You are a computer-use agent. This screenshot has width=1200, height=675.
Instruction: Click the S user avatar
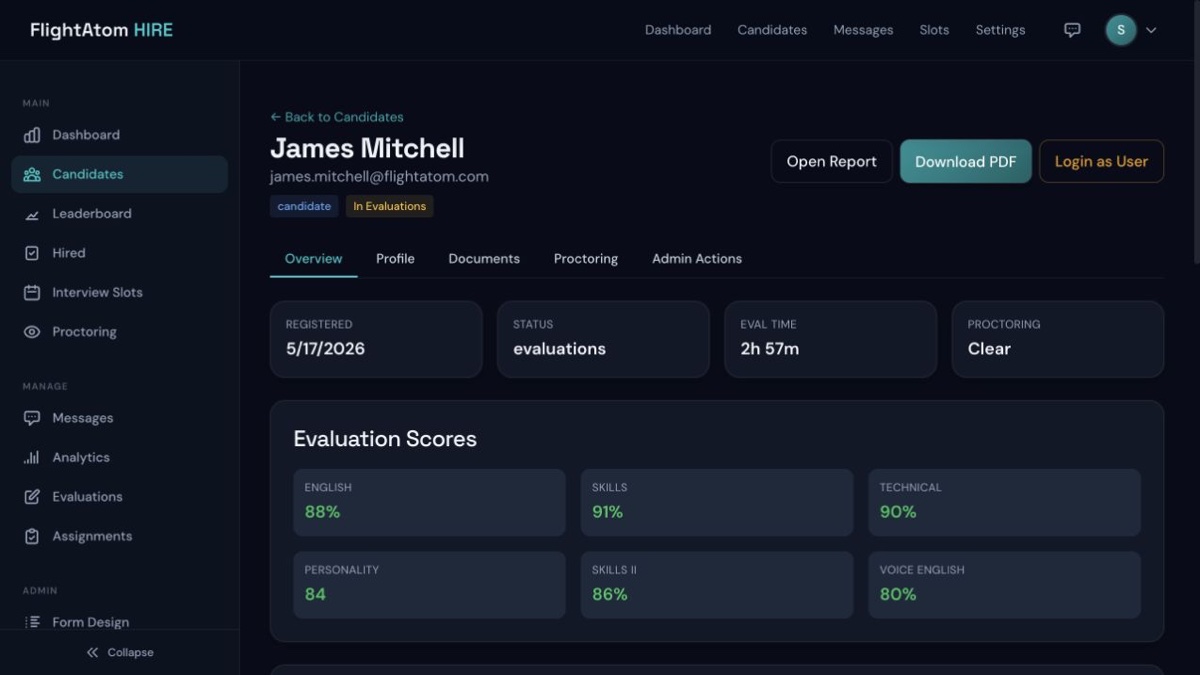[1121, 30]
